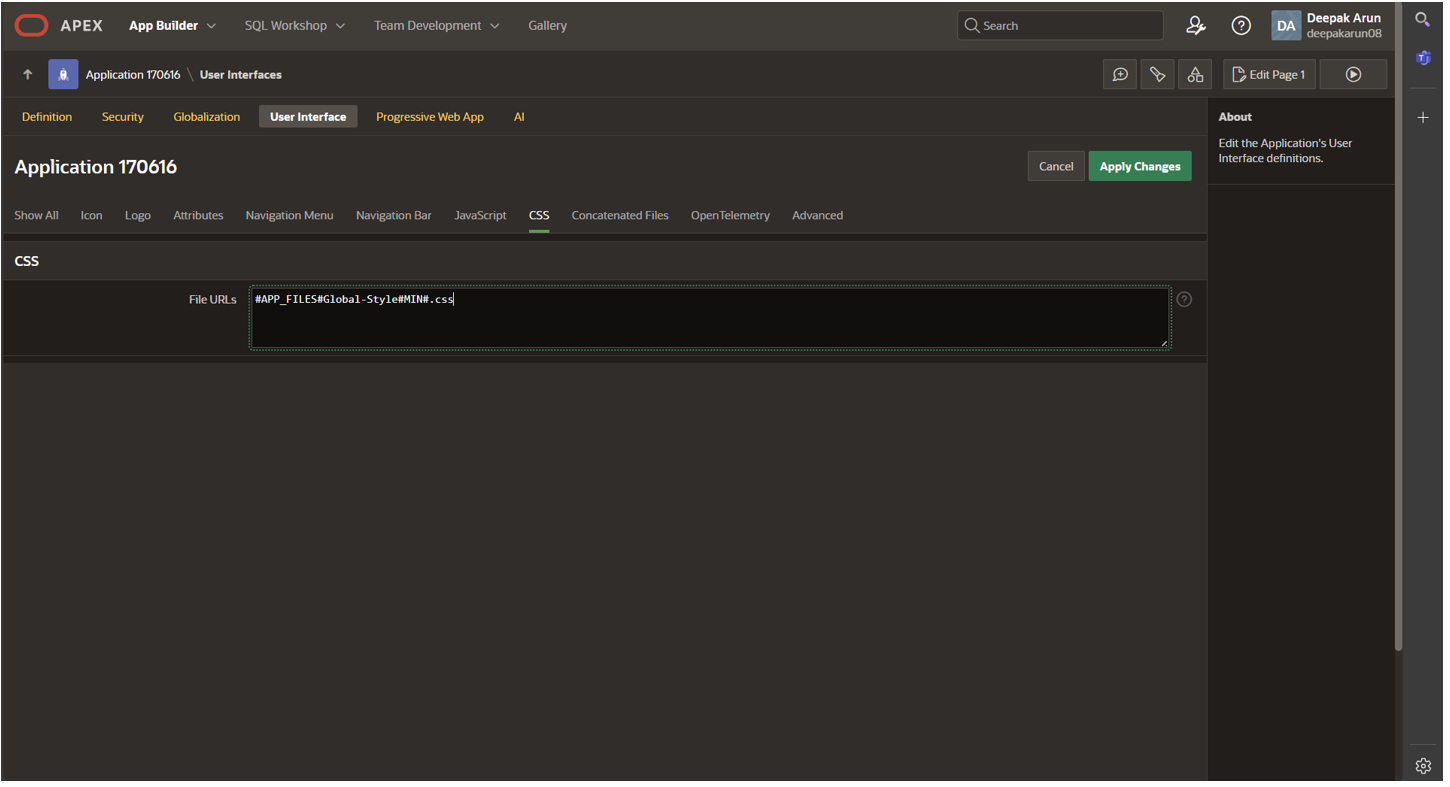This screenshot has height=787, width=1450.
Task: Click the Add Comment speech bubble icon
Action: (x=1120, y=75)
